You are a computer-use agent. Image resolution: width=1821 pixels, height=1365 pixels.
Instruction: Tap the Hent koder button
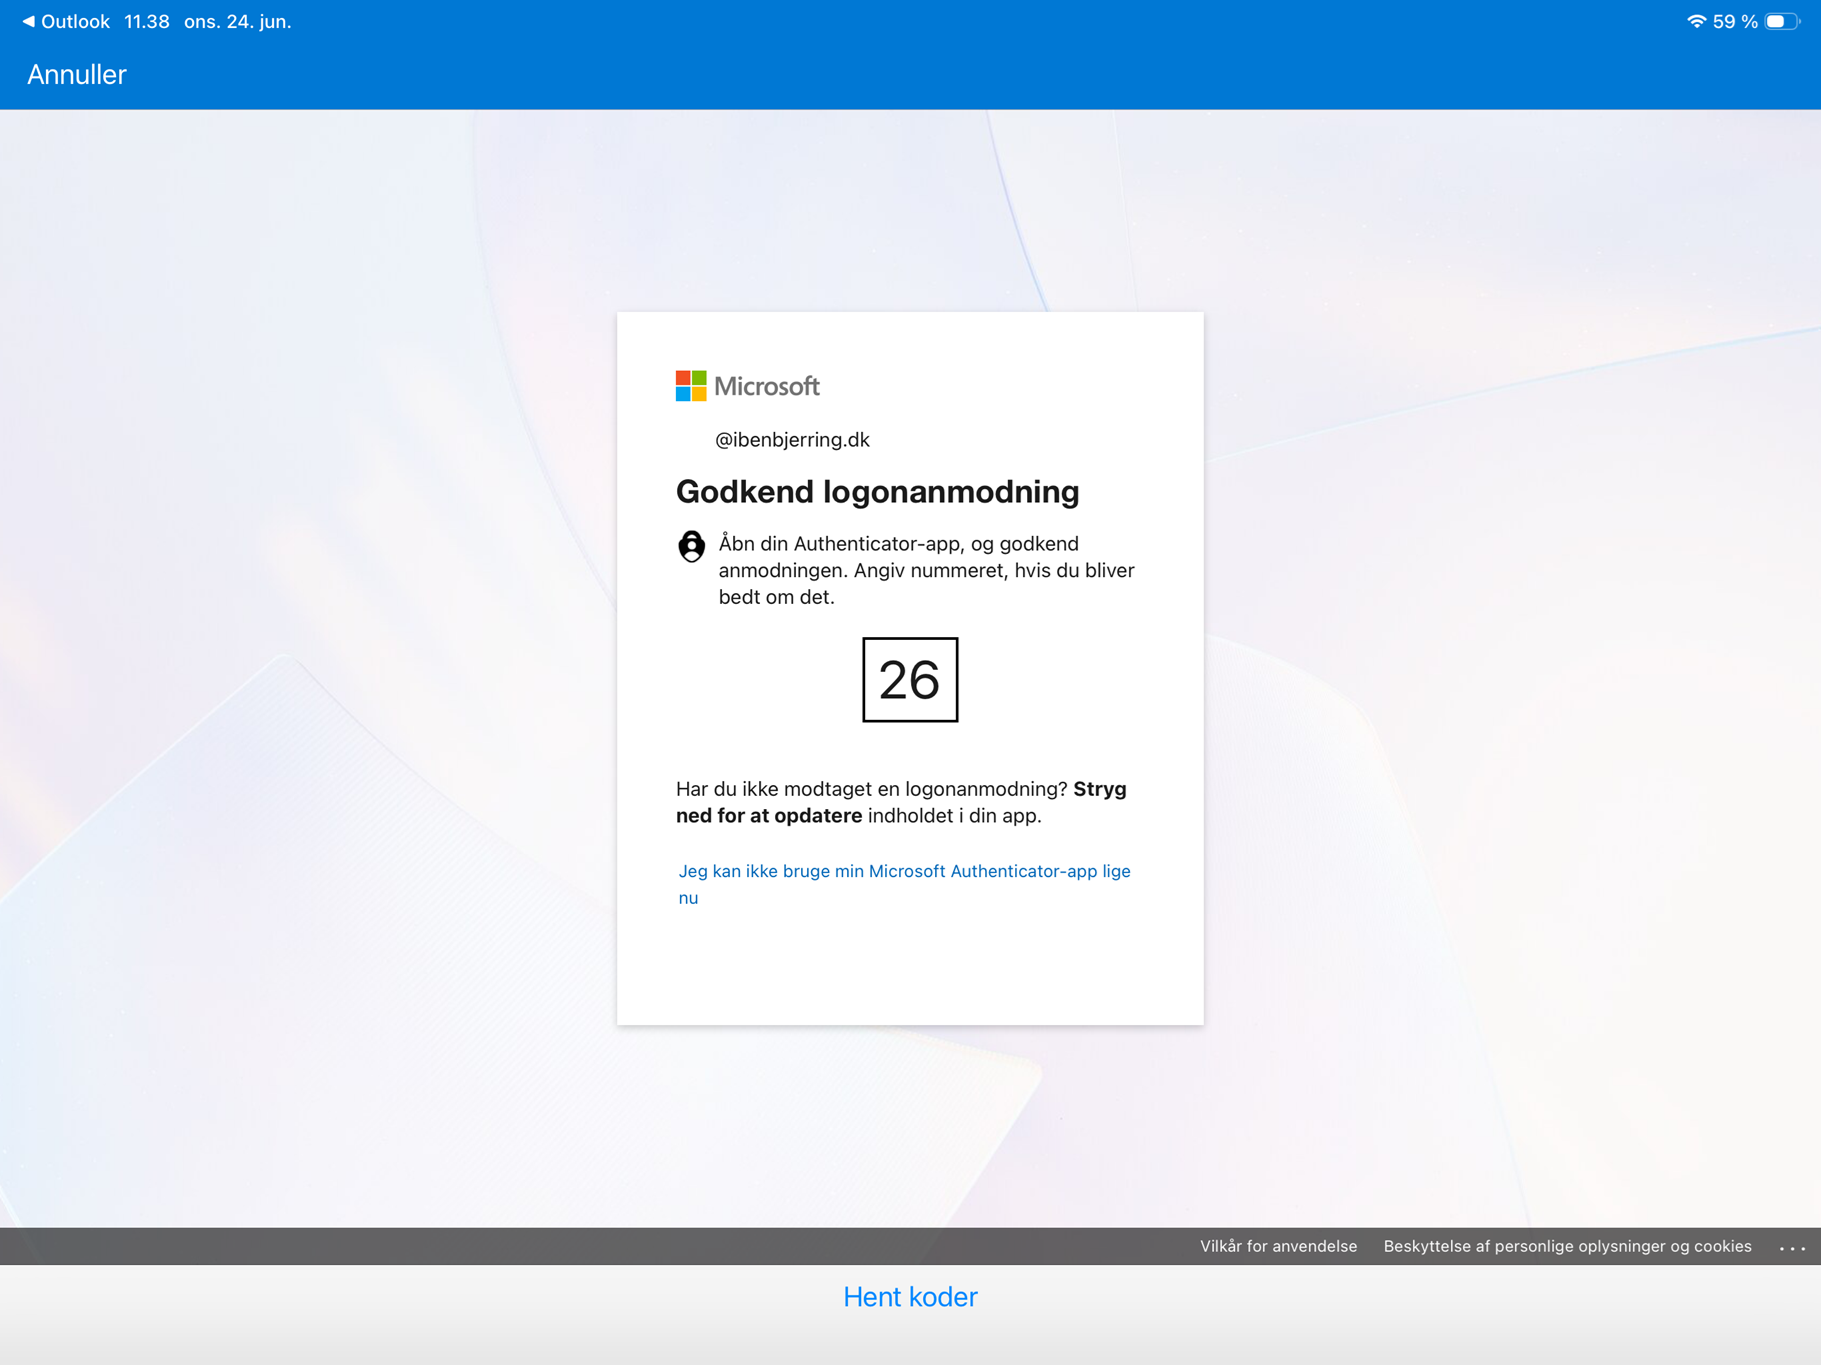(910, 1297)
